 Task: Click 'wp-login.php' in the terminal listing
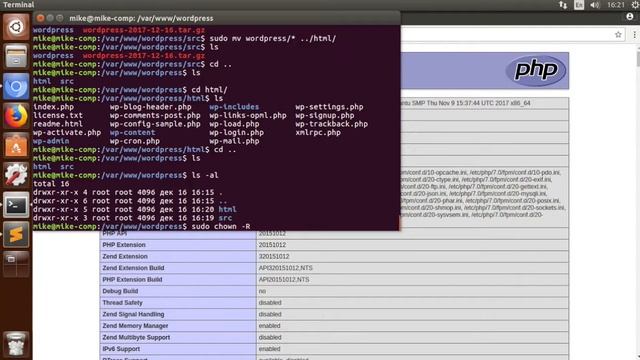pyautogui.click(x=236, y=133)
